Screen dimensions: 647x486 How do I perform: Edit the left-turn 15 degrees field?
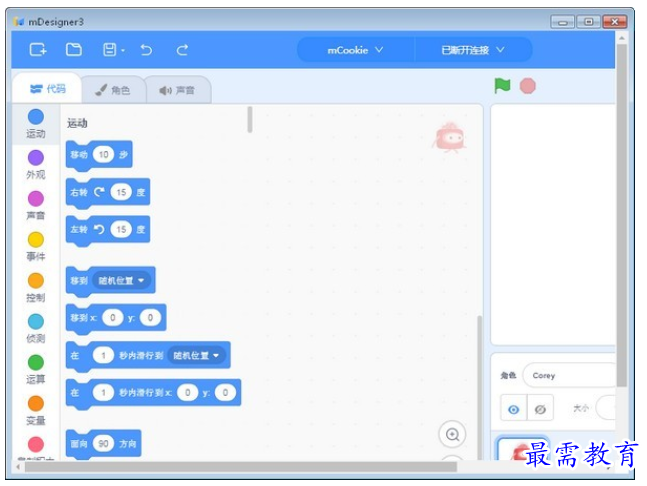pyautogui.click(x=121, y=229)
